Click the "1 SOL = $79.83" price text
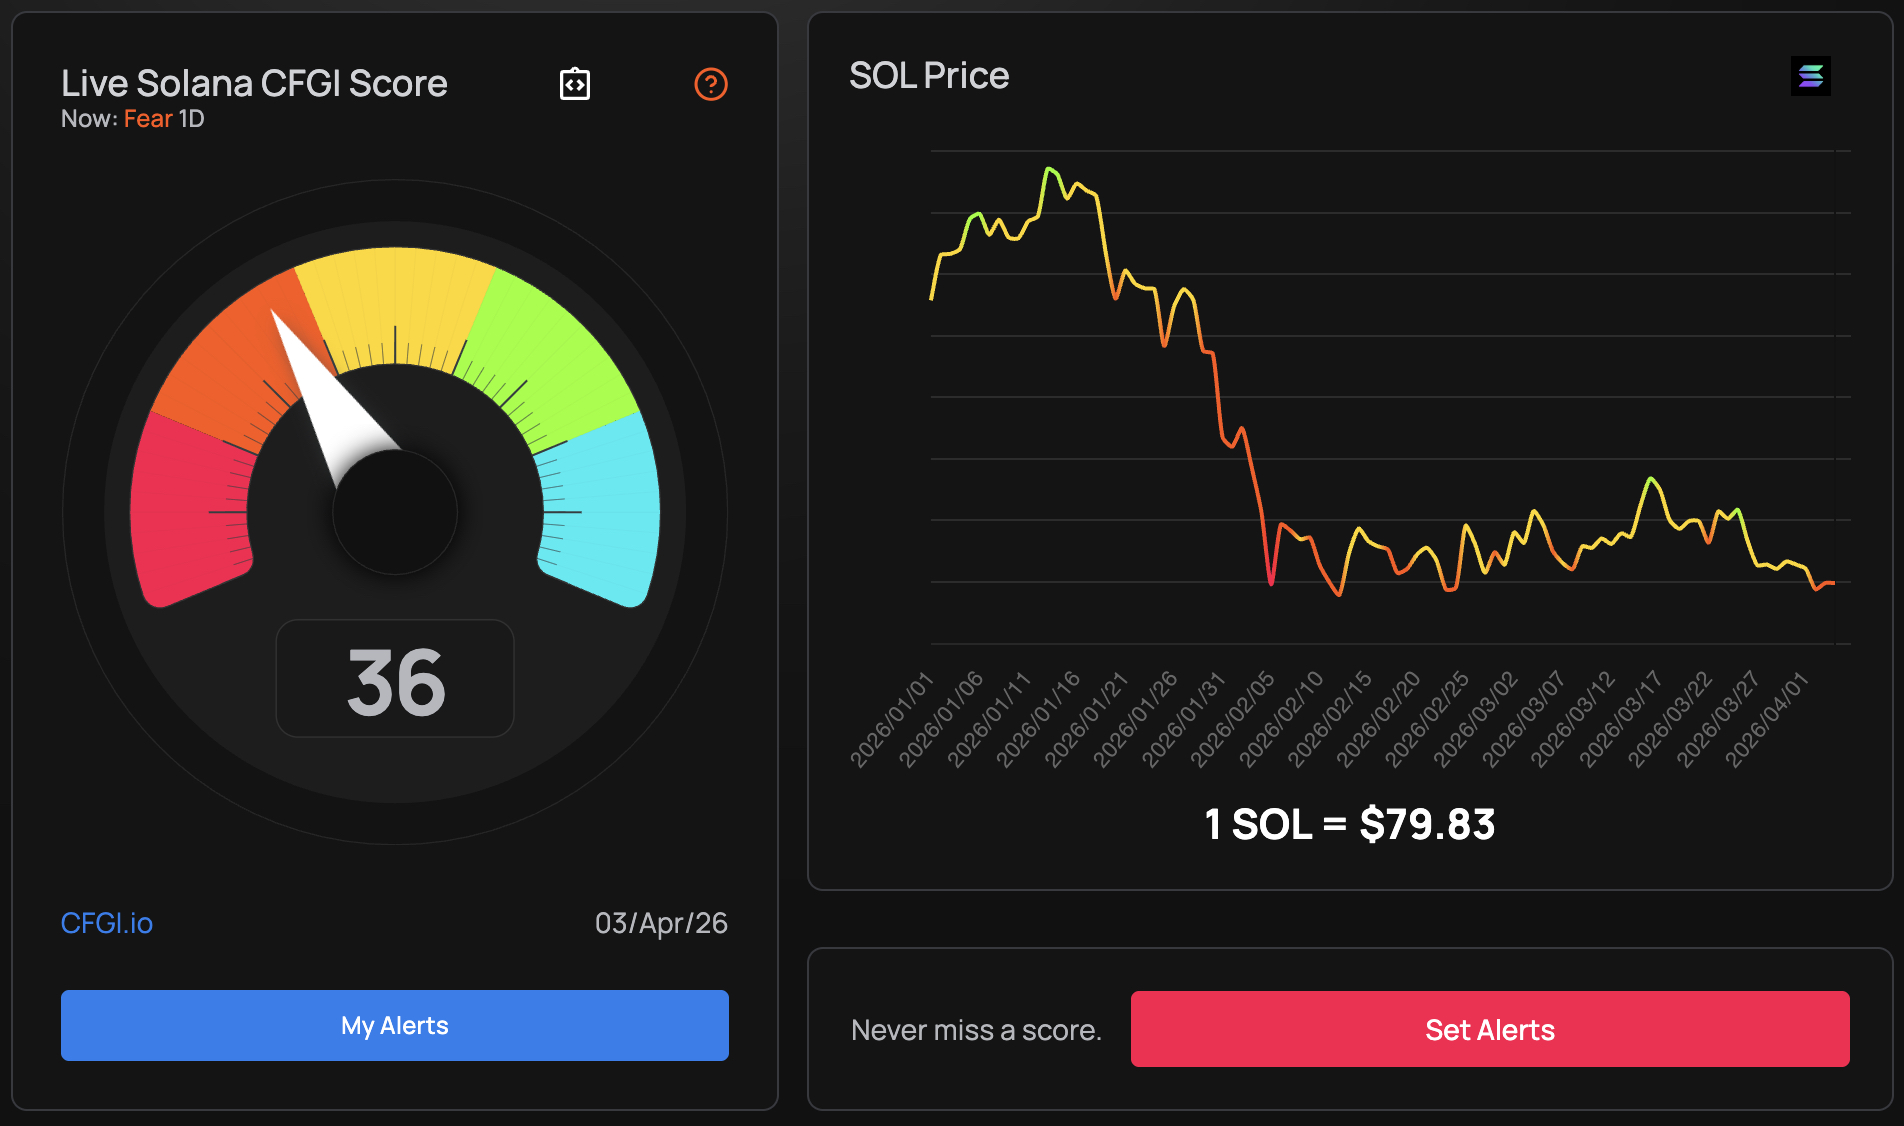 pos(1350,824)
